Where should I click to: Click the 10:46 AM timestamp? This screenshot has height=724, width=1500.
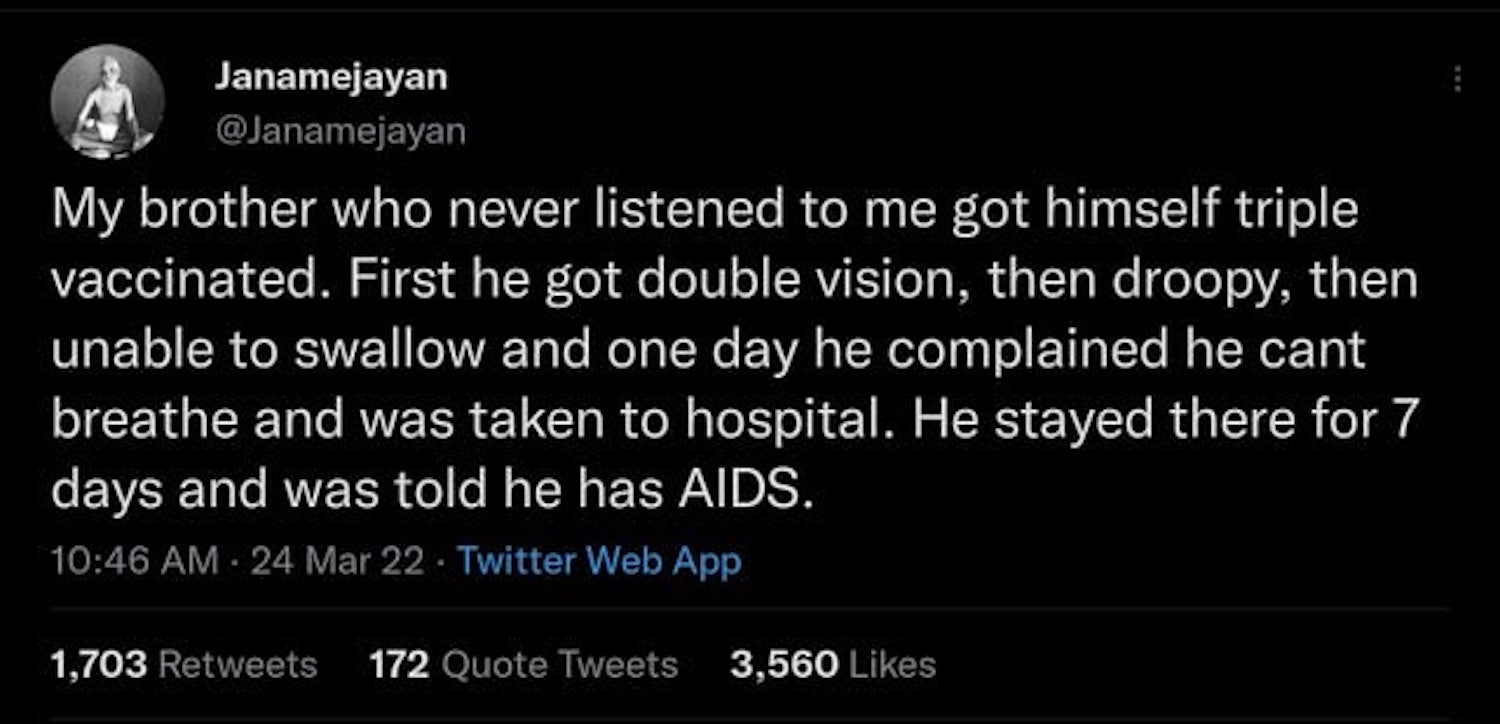134,561
